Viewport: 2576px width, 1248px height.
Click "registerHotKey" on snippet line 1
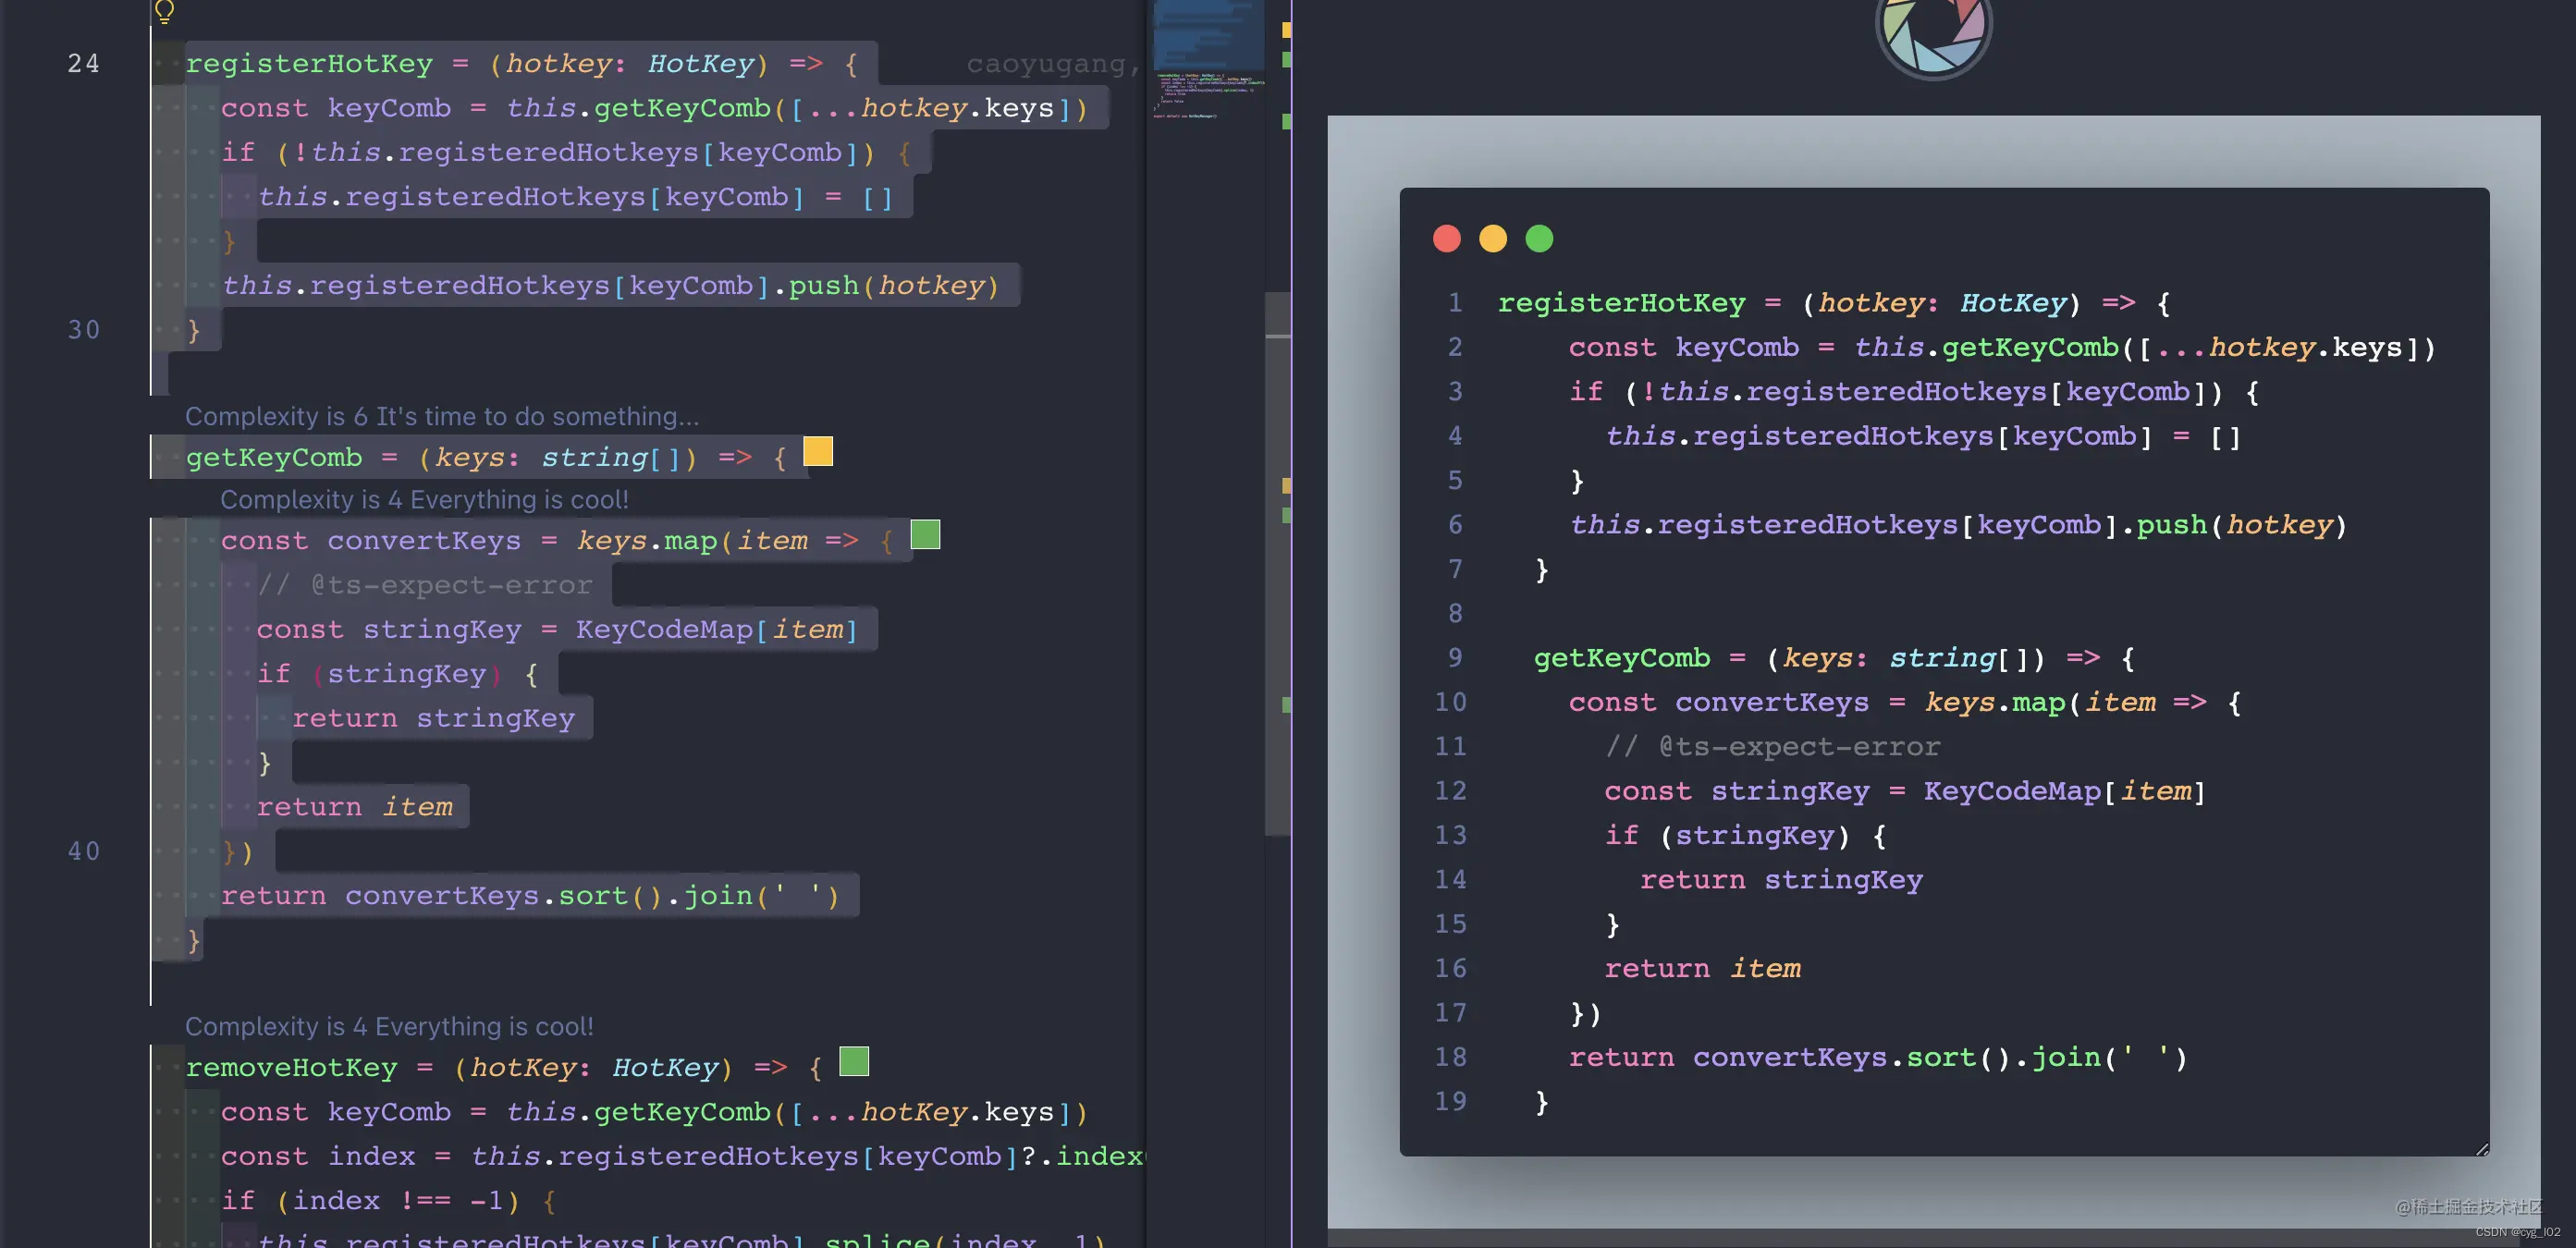1621,303
